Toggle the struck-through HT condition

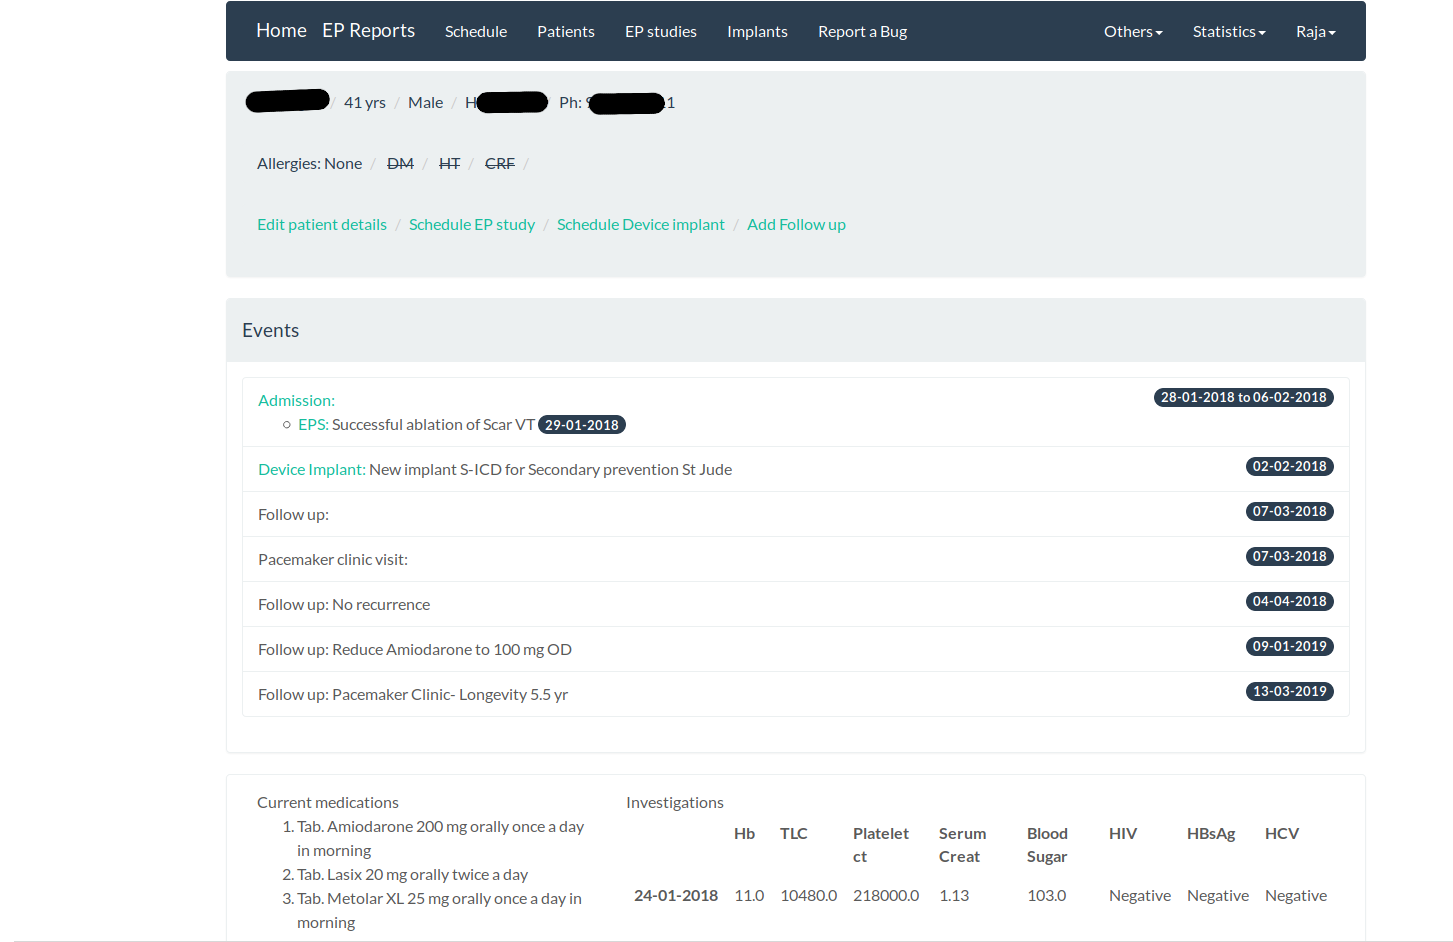(450, 164)
